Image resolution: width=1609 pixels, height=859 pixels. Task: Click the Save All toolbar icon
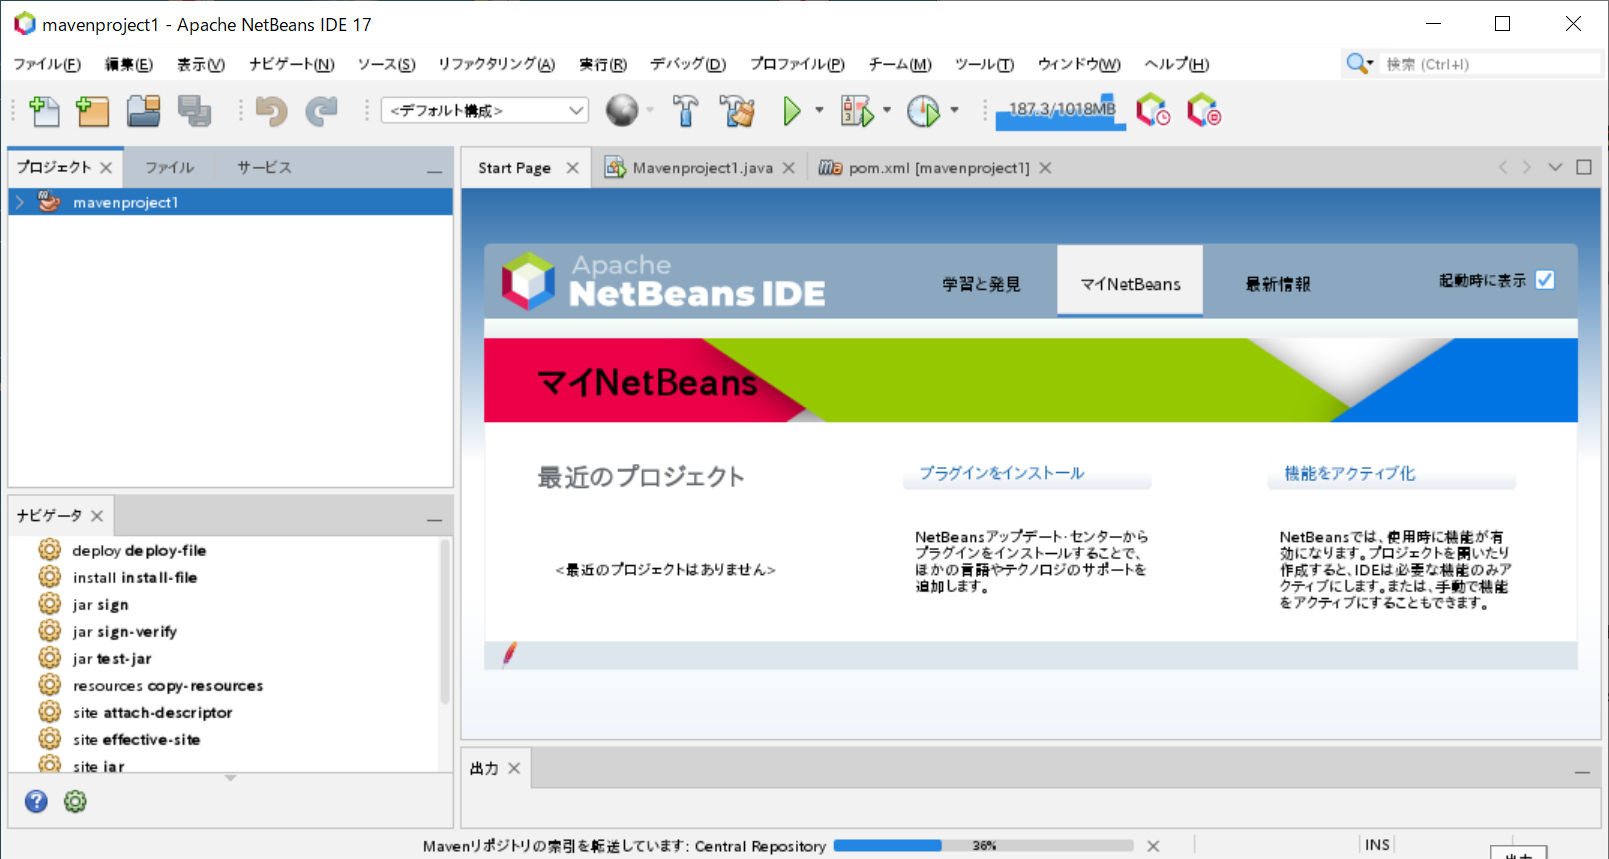tap(194, 111)
